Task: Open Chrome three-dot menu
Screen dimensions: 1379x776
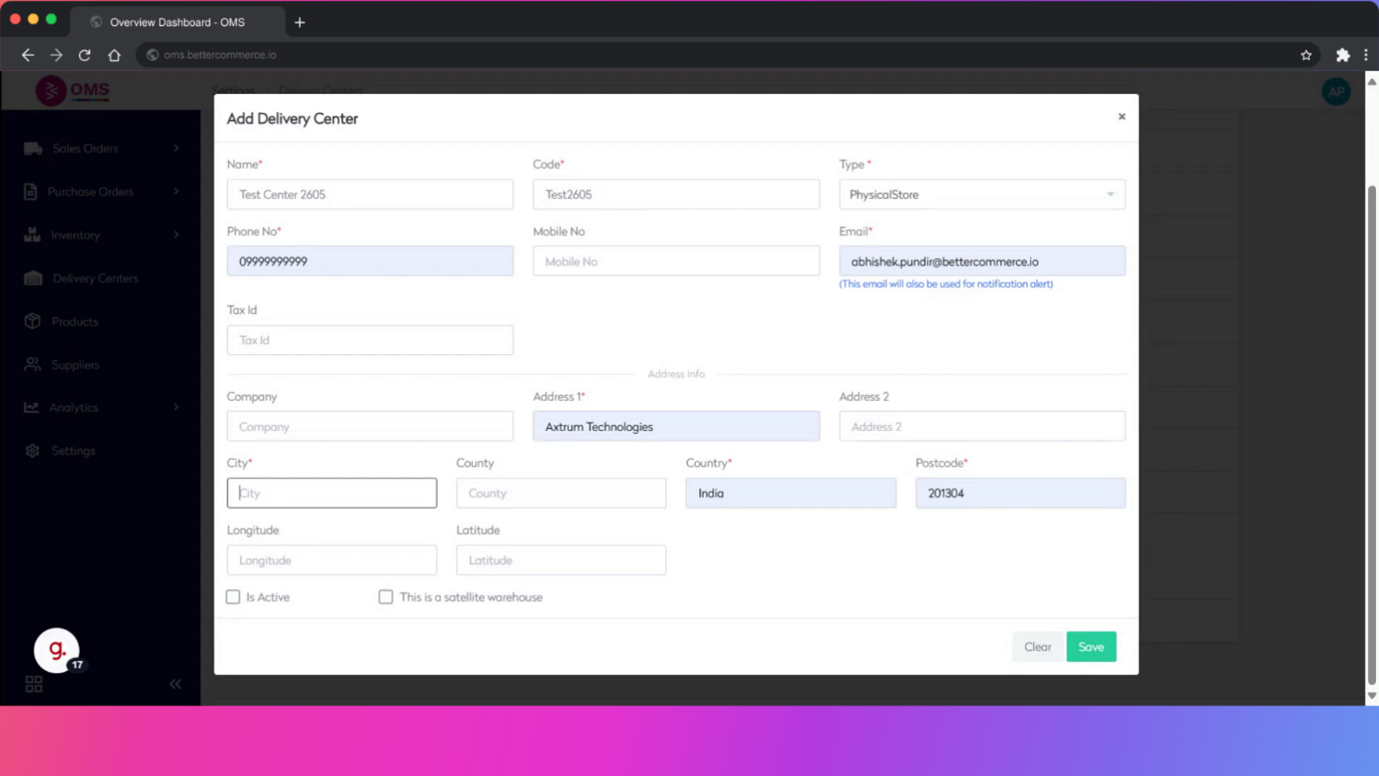Action: (1366, 55)
